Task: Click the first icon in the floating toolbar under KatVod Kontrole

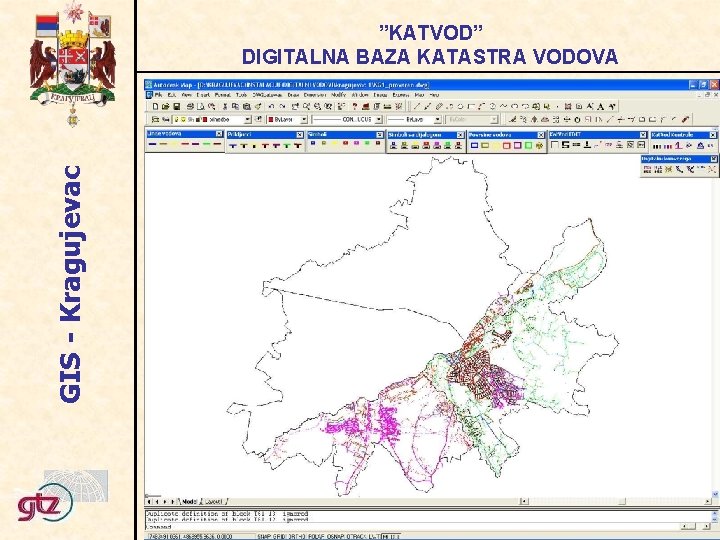Action: point(647,169)
